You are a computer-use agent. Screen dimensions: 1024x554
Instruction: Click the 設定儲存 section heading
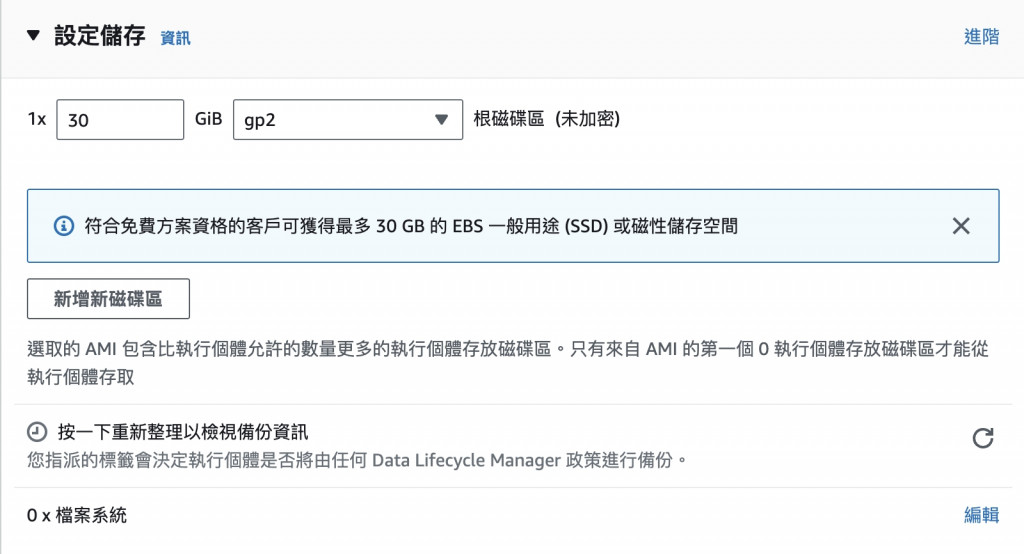99,37
